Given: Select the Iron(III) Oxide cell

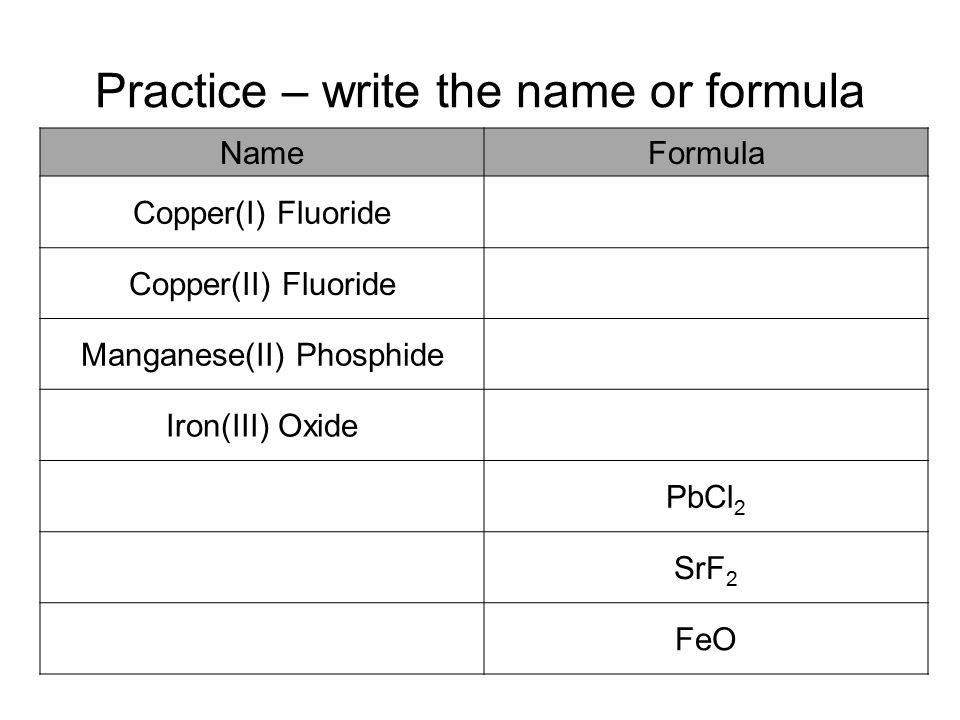Looking at the screenshot, I should (262, 426).
